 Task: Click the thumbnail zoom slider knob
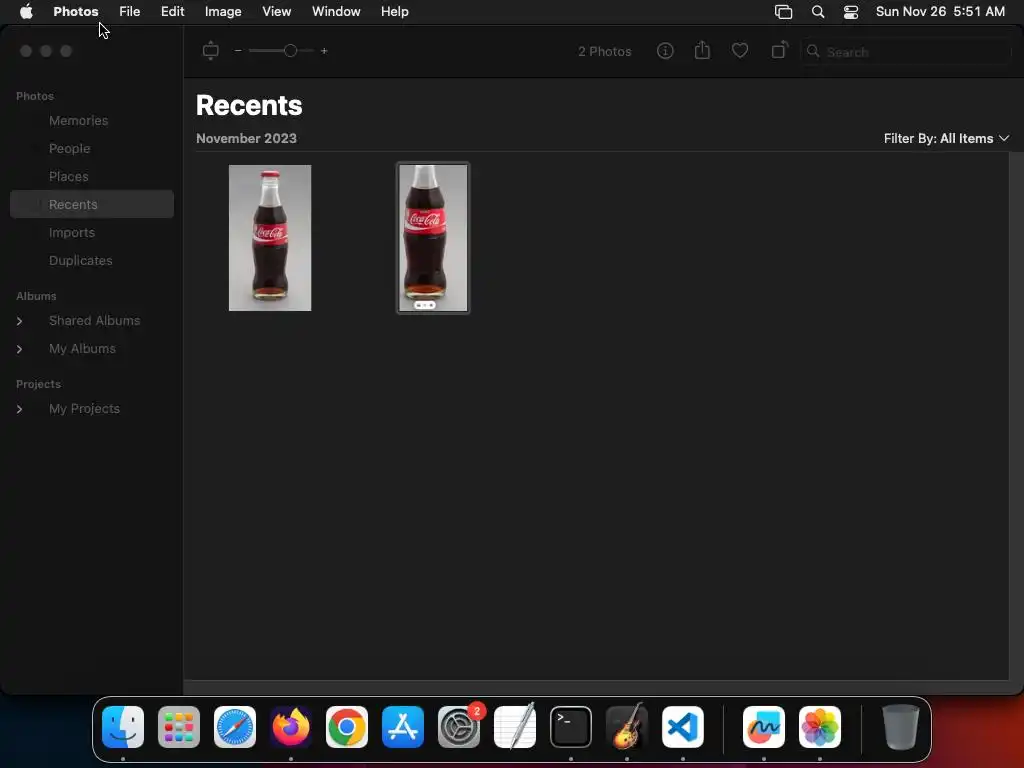[x=291, y=51]
